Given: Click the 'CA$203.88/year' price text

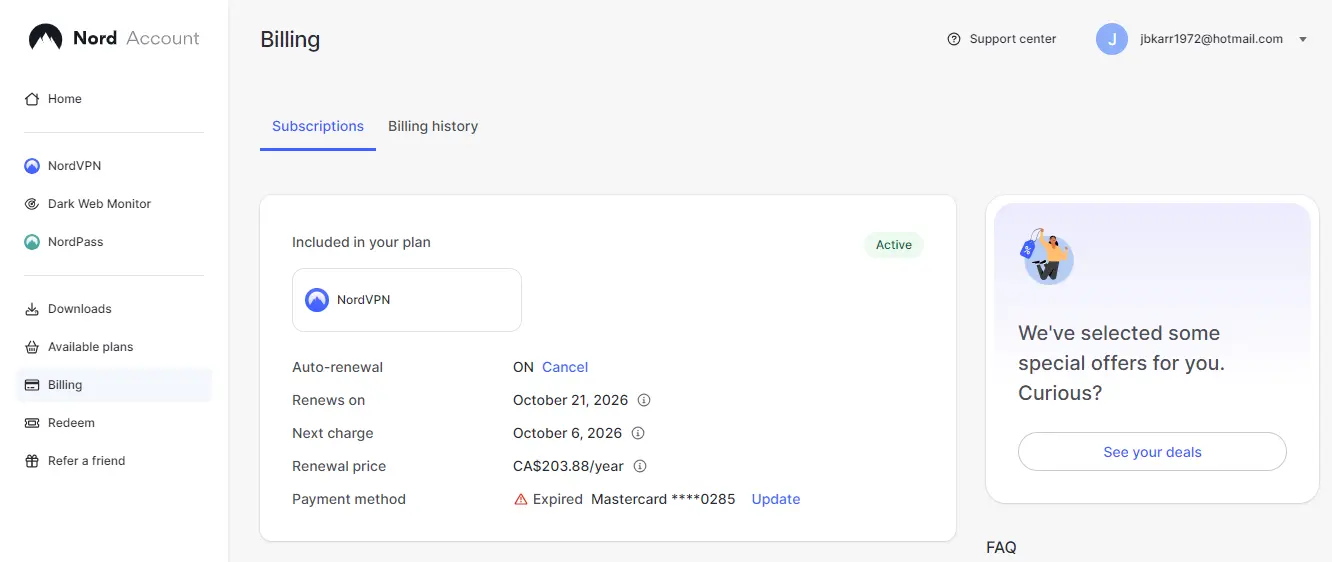Looking at the screenshot, I should click(568, 466).
